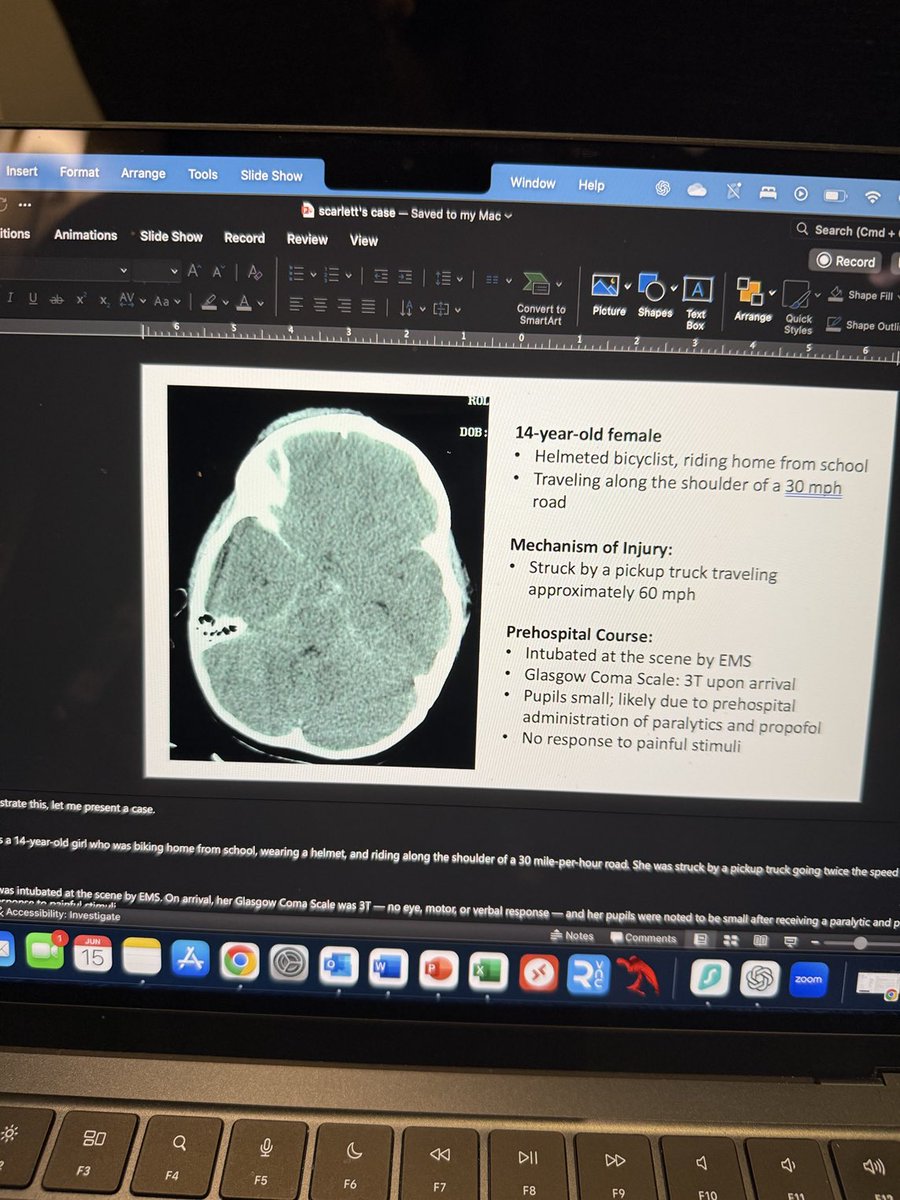Switch to the Animations ribbon tab
The height and width of the screenshot is (1200, 900).
point(85,235)
